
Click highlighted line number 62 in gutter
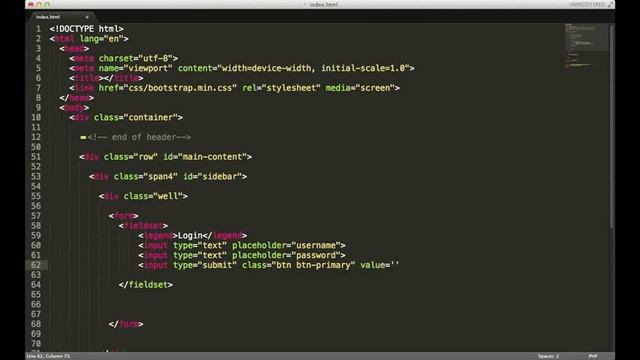pyautogui.click(x=36, y=265)
